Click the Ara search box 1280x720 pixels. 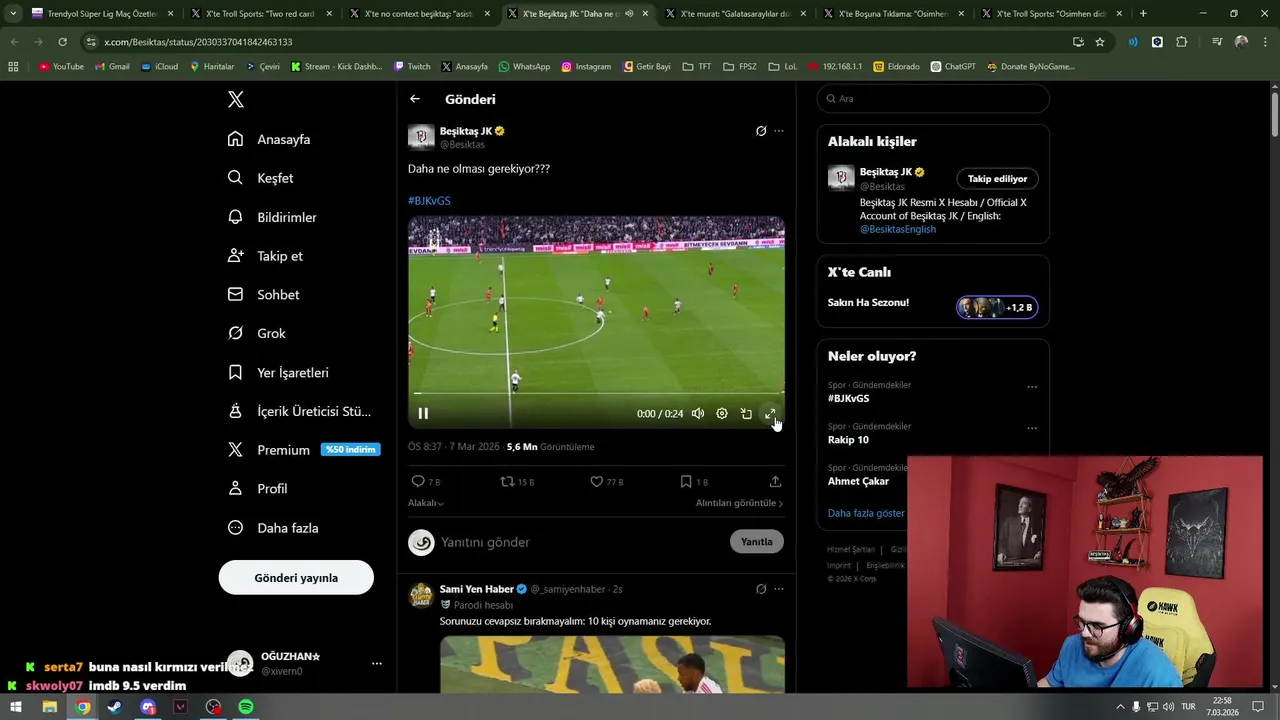[x=933, y=99]
